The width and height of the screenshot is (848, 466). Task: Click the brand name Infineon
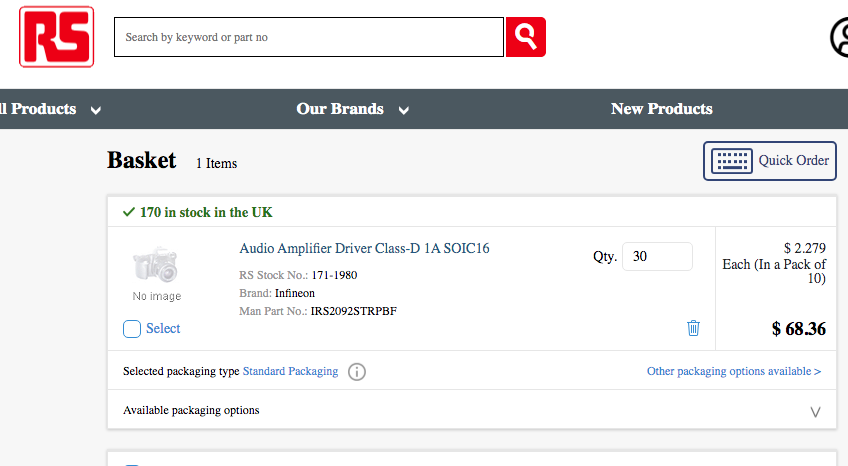pyautogui.click(x=295, y=293)
